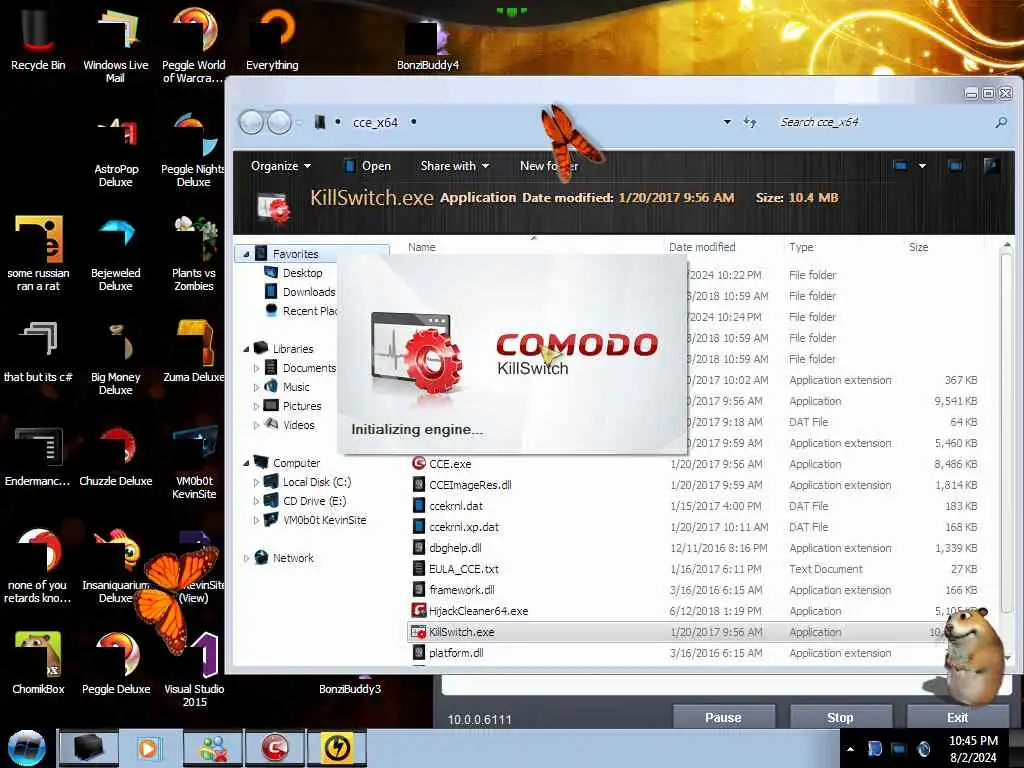This screenshot has height=768, width=1024.
Task: Open the Windows Live Messenger taskbar icon
Action: click(213, 748)
